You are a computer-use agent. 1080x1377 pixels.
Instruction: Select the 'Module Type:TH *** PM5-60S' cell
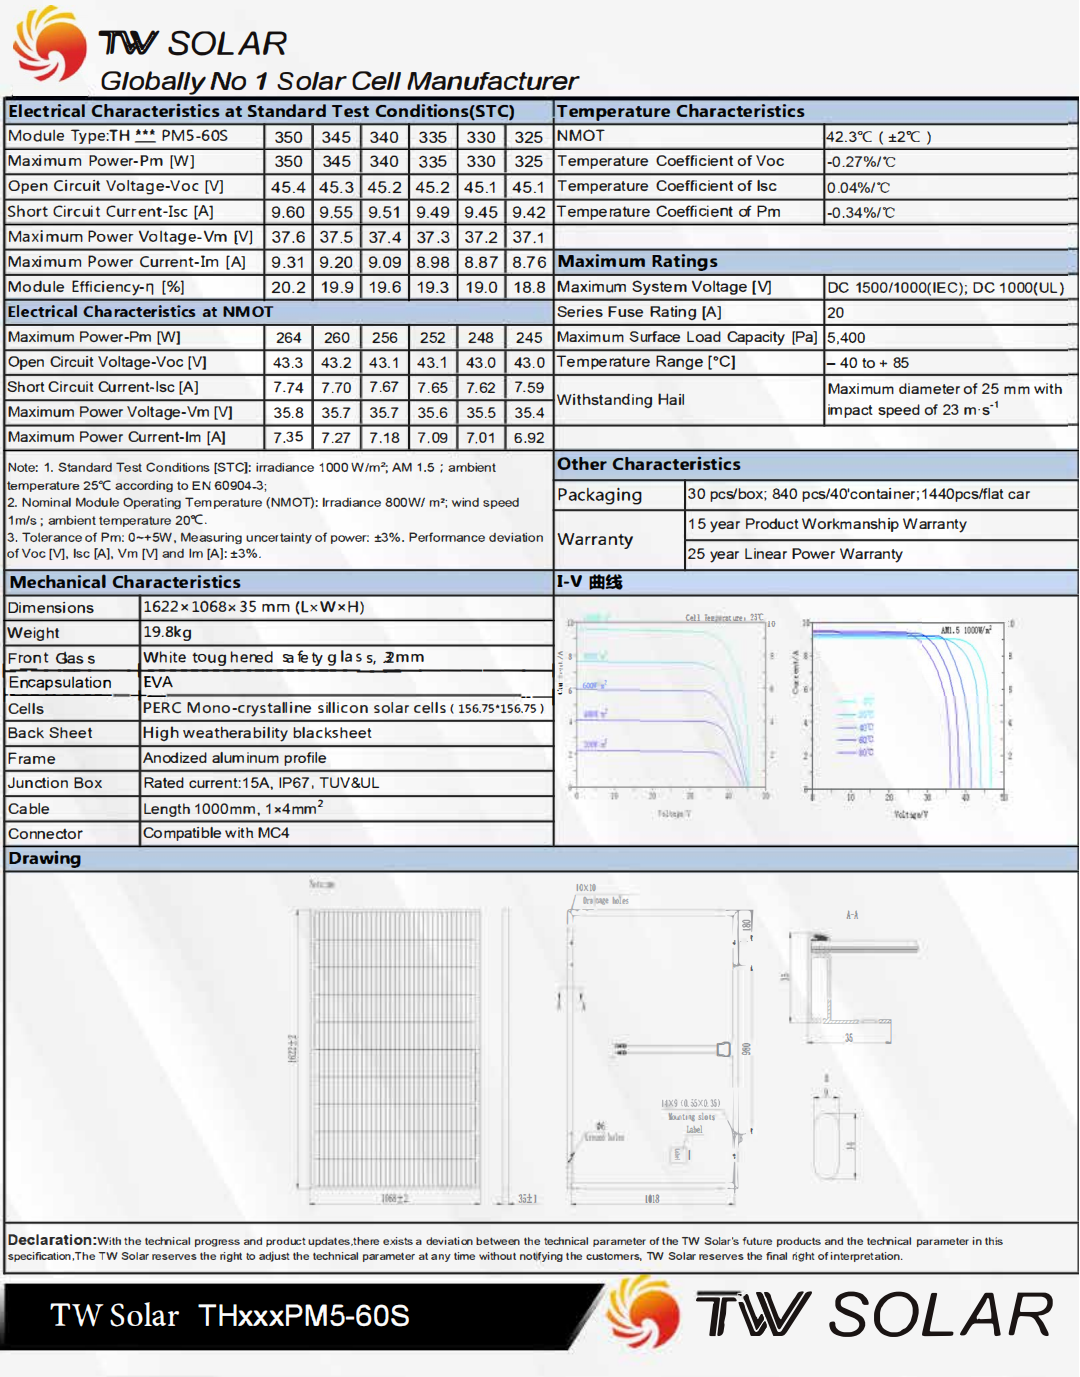(118, 136)
